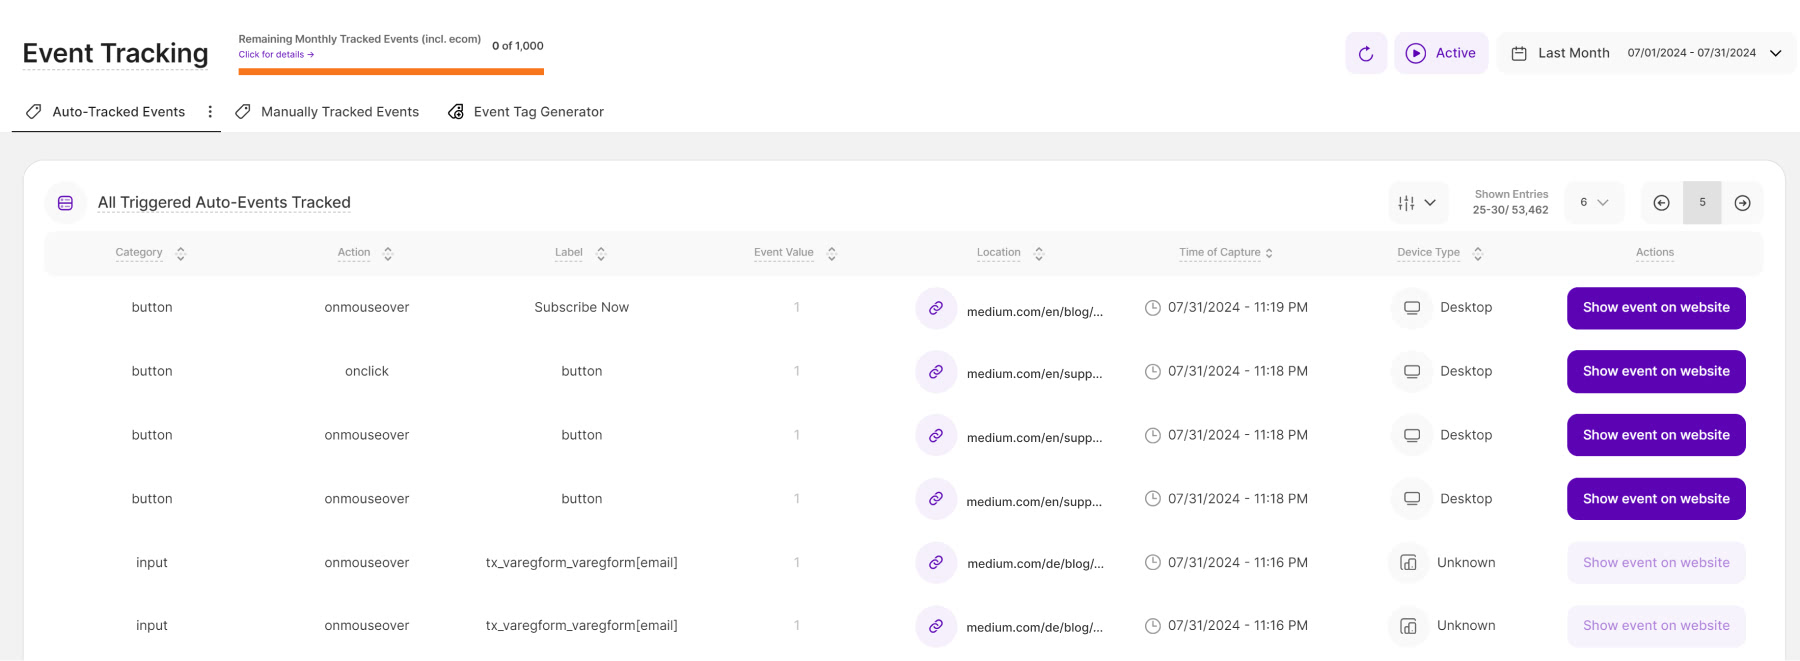Switch to Manually Tracked Events tab
This screenshot has width=1800, height=661.
pyautogui.click(x=339, y=112)
